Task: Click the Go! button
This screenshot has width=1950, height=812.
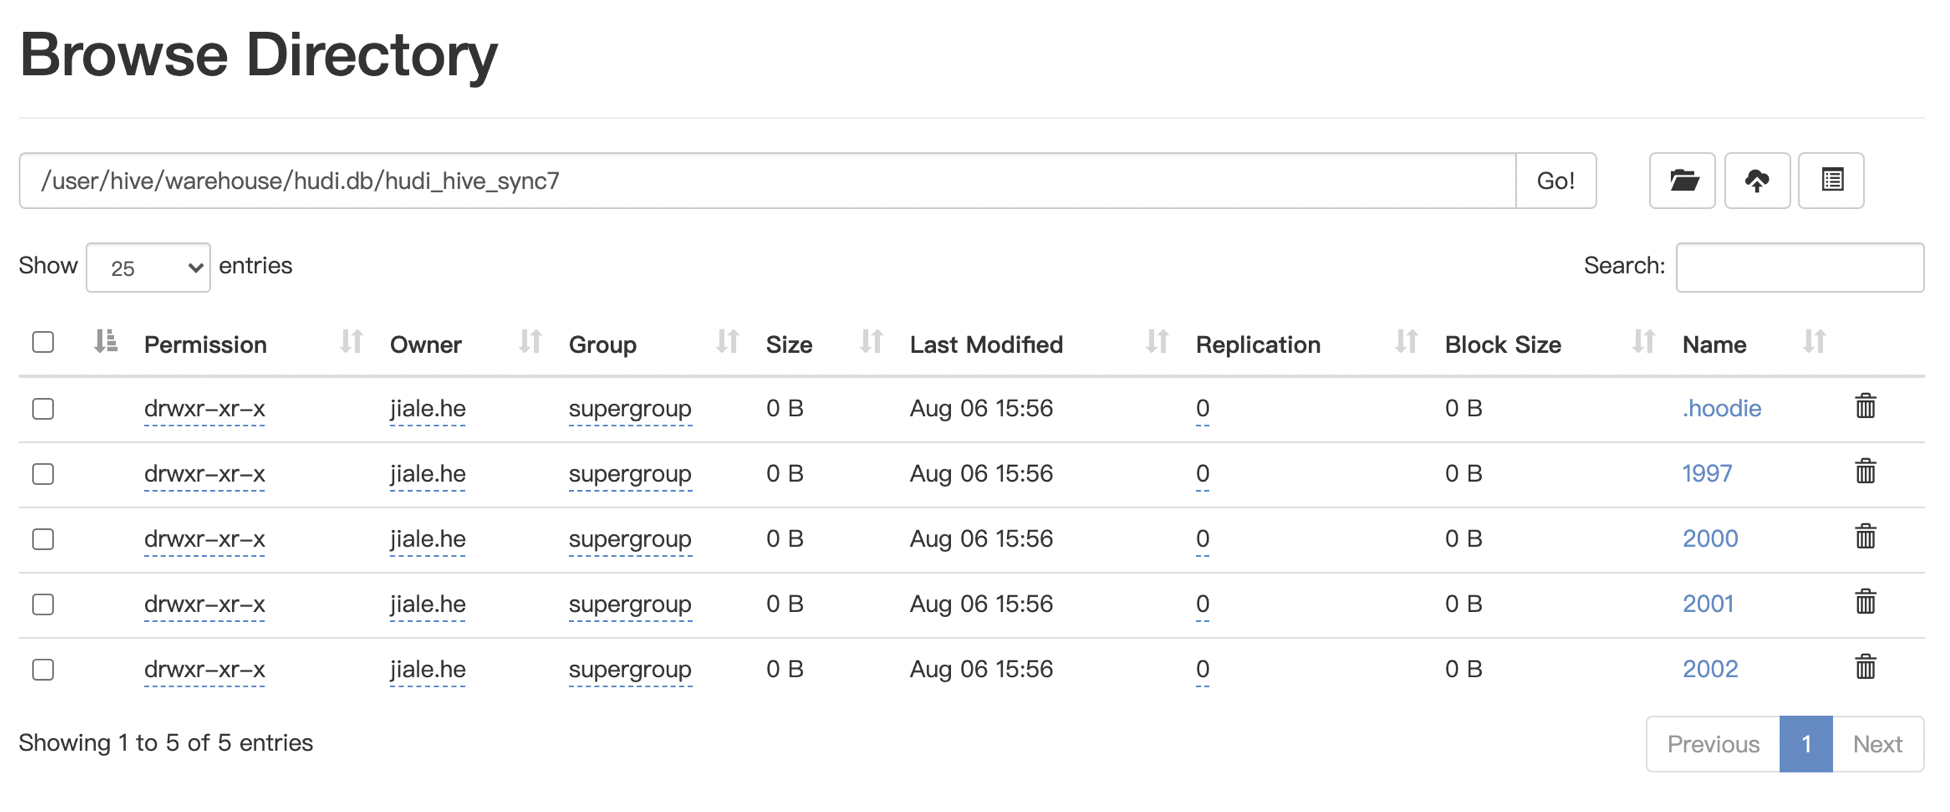Action: click(x=1556, y=181)
